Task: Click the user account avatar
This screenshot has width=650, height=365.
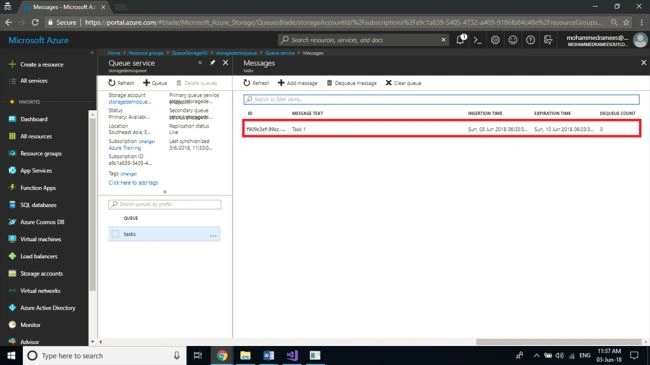Action: [x=640, y=40]
